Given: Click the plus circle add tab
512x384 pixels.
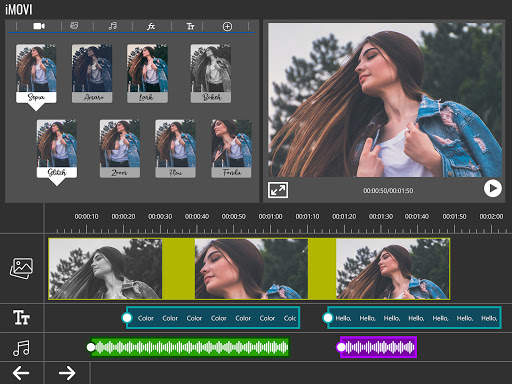Looking at the screenshot, I should tap(227, 26).
